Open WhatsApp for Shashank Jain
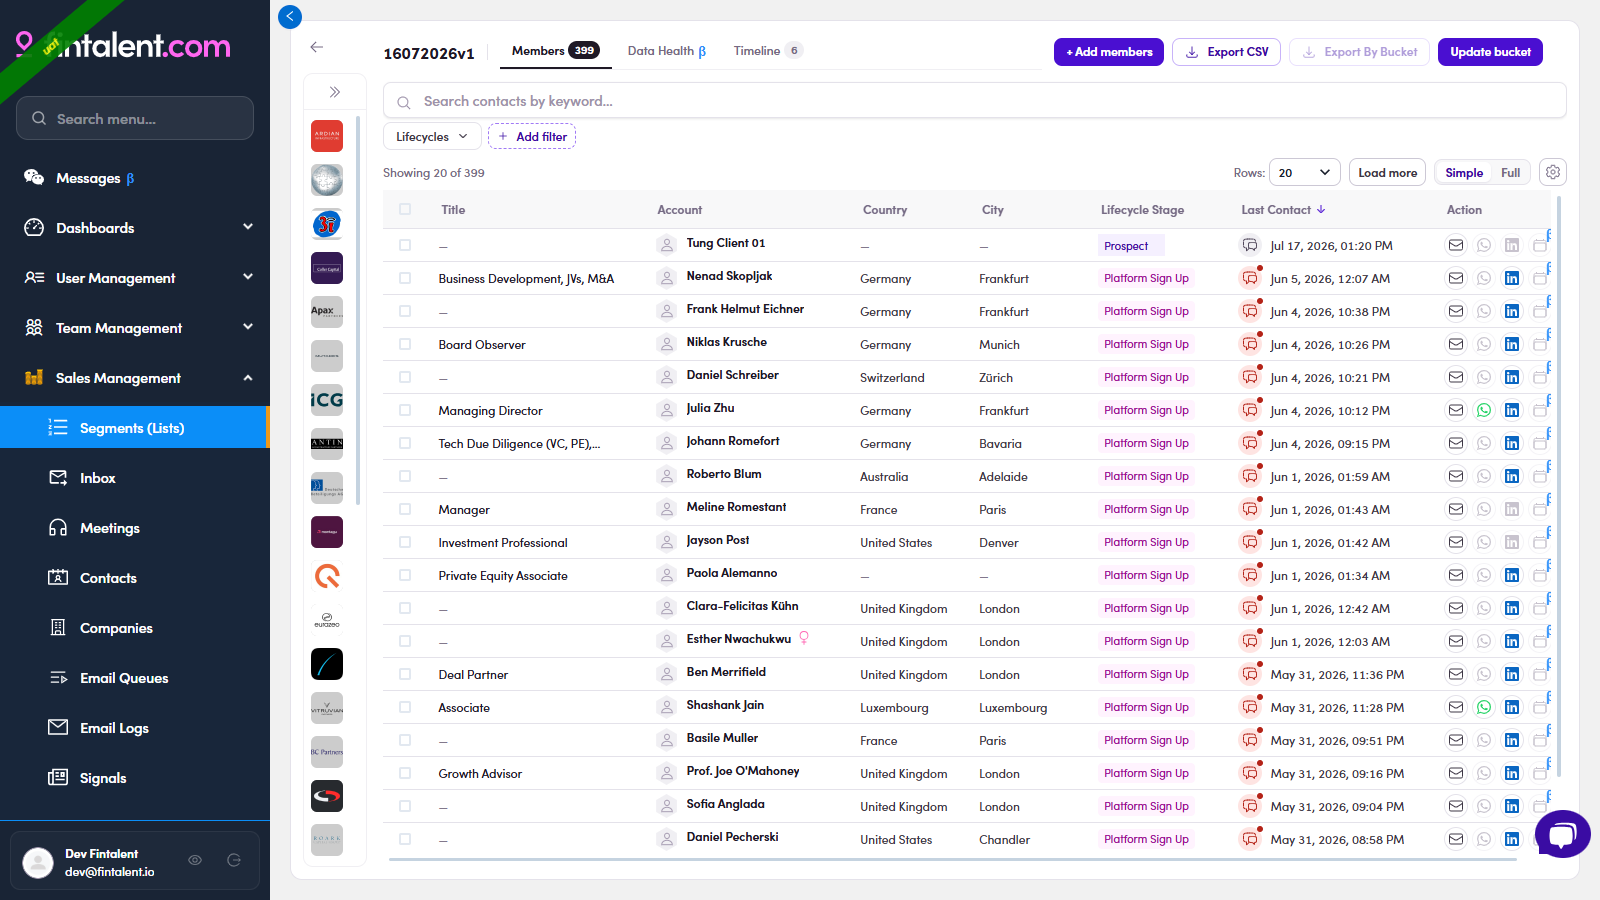Viewport: 1600px width, 900px height. (x=1484, y=707)
